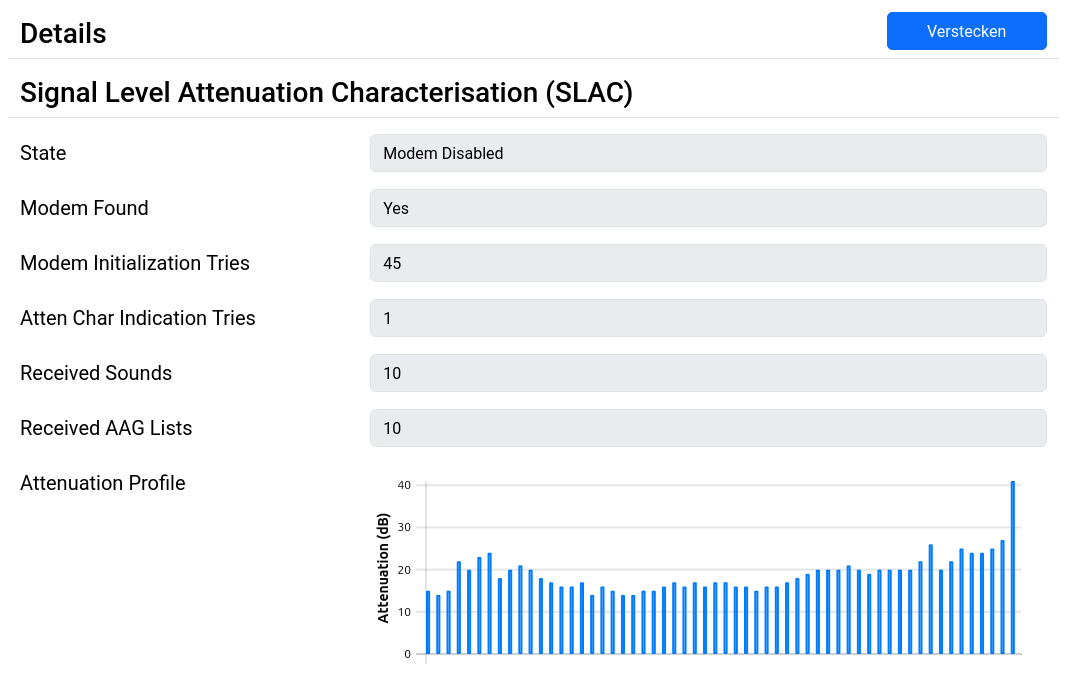Click the Received AAG Lists value field
The image size is (1071, 676).
708,428
